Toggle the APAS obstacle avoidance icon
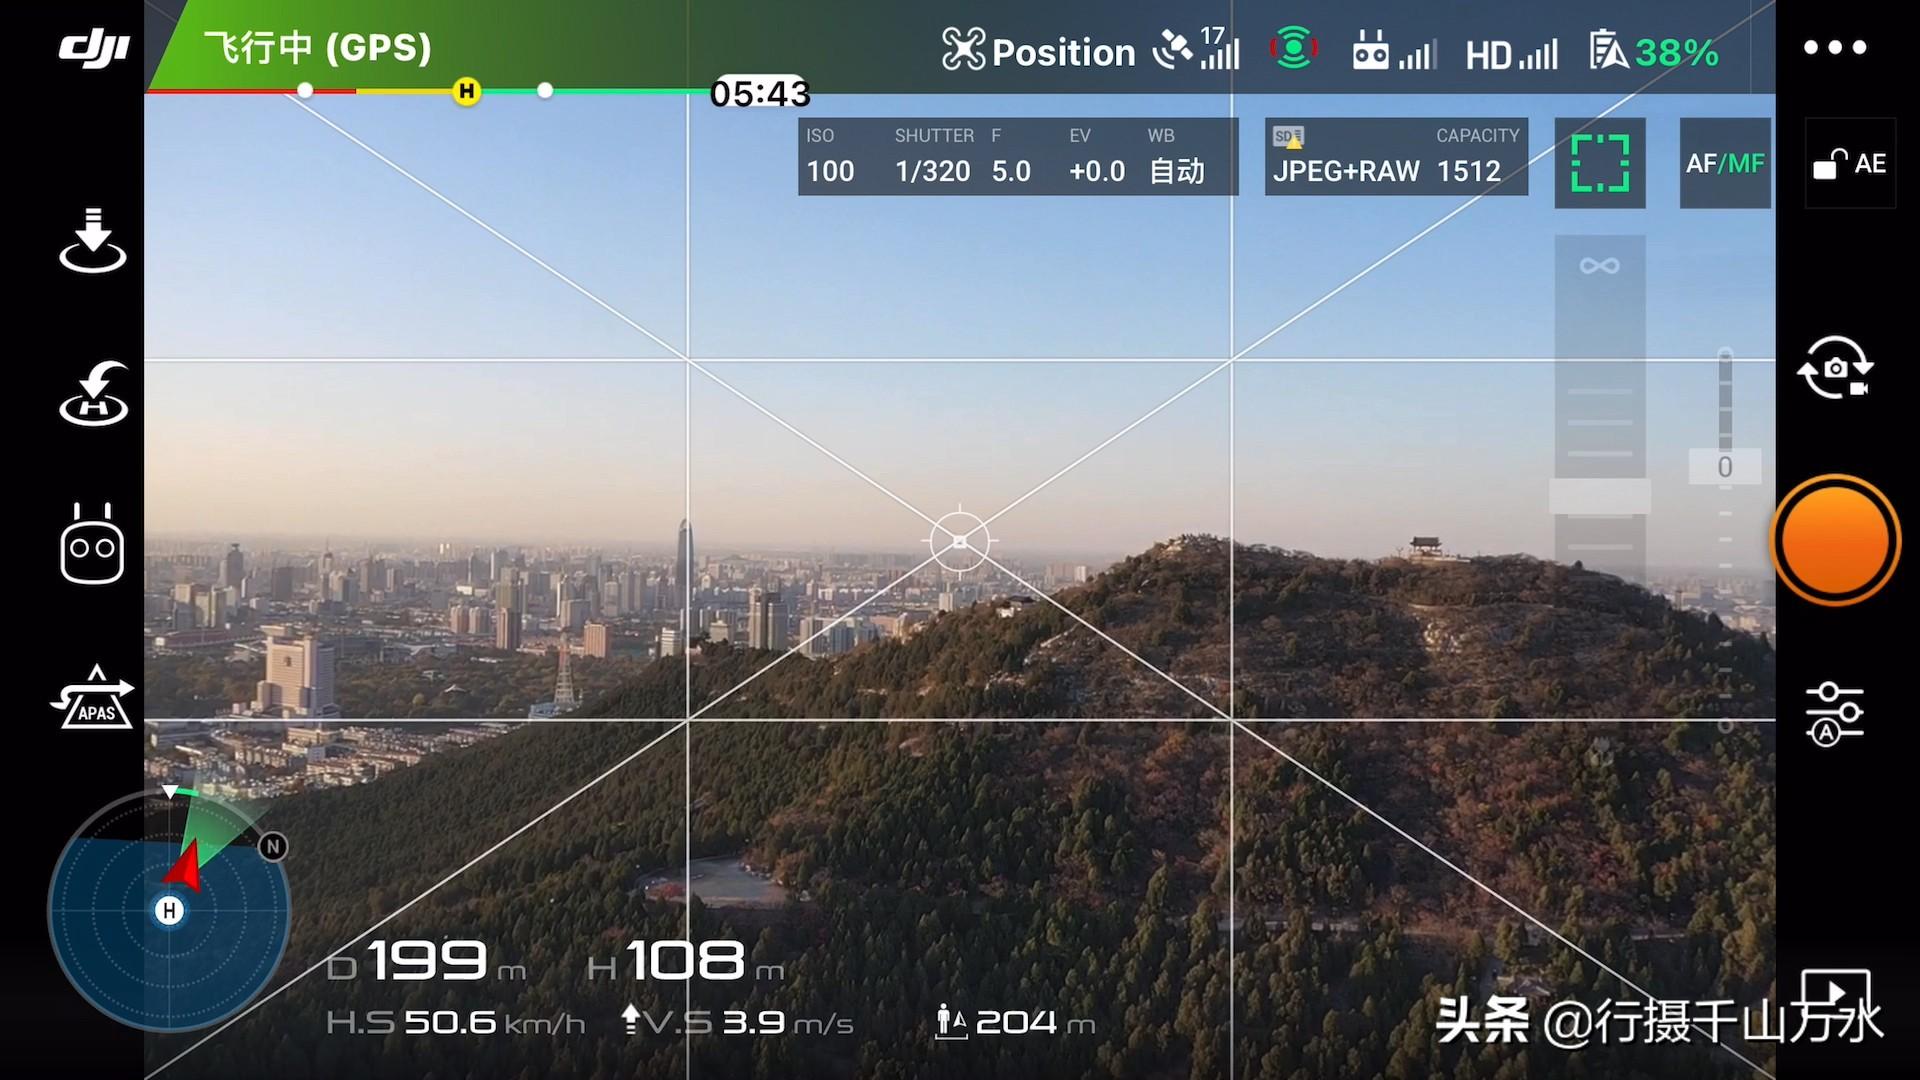Image resolution: width=1920 pixels, height=1080 pixels. (x=93, y=698)
